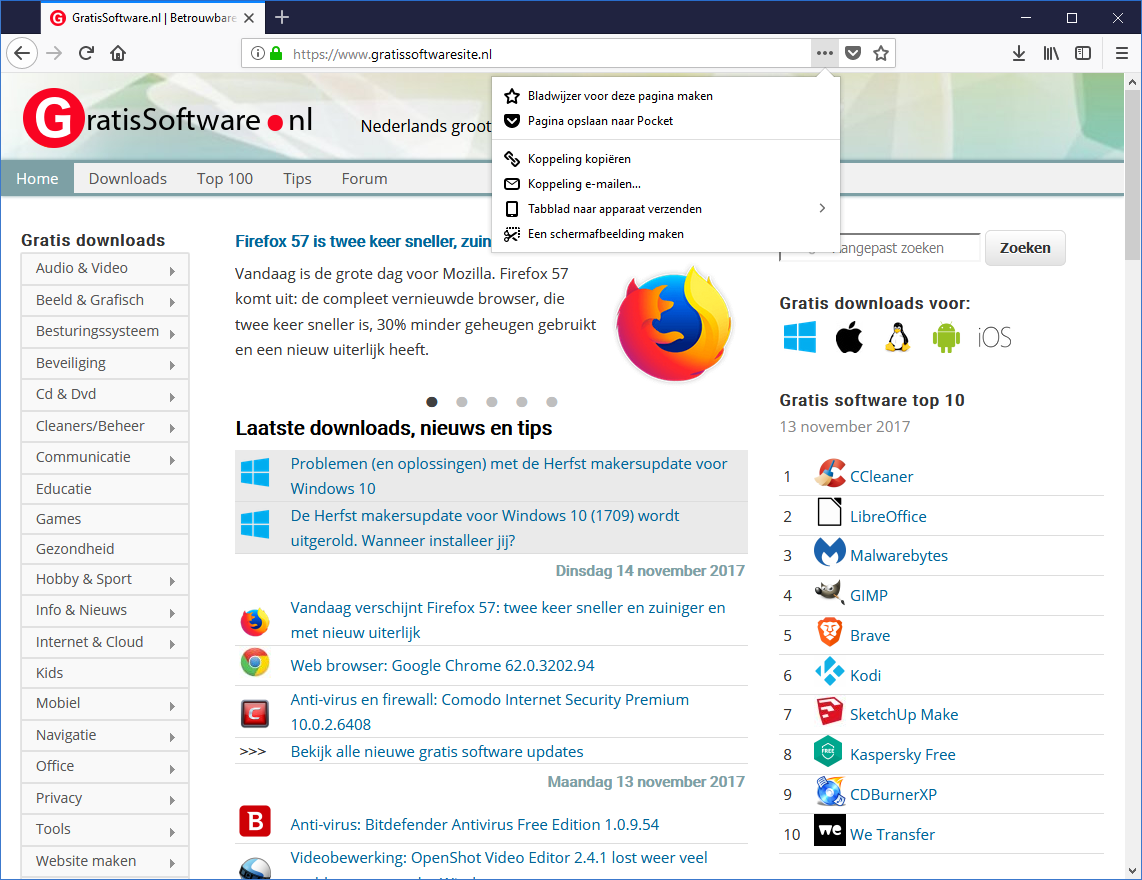Expand the Beveiliging category arrow
Image resolution: width=1142 pixels, height=880 pixels.
click(172, 365)
